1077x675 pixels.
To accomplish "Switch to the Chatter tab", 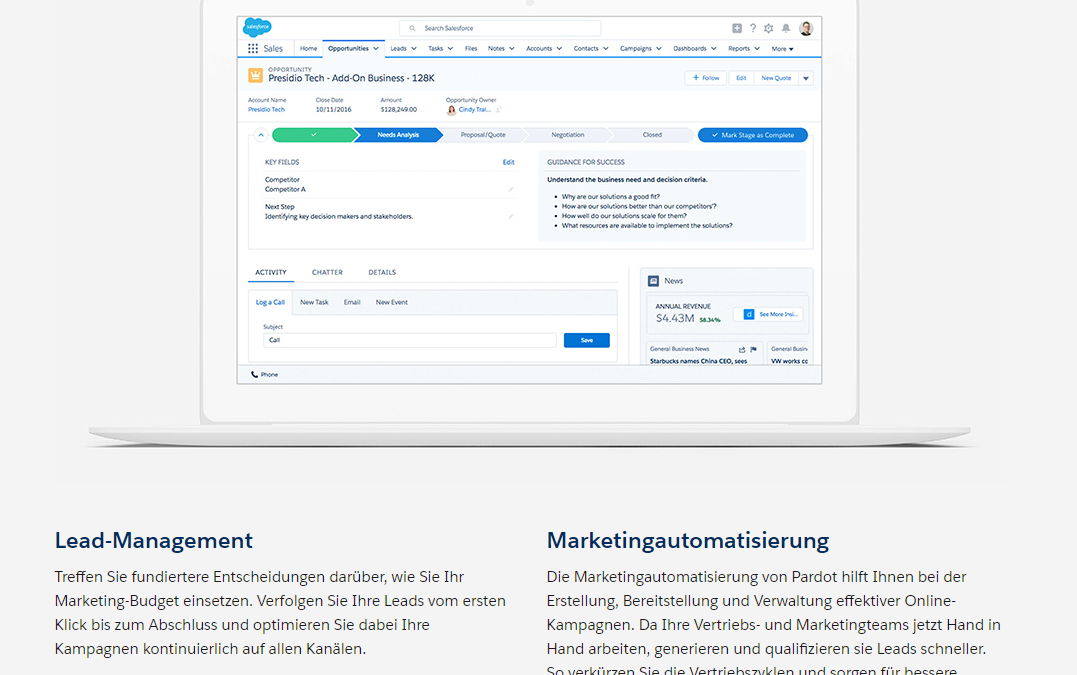I will (327, 273).
